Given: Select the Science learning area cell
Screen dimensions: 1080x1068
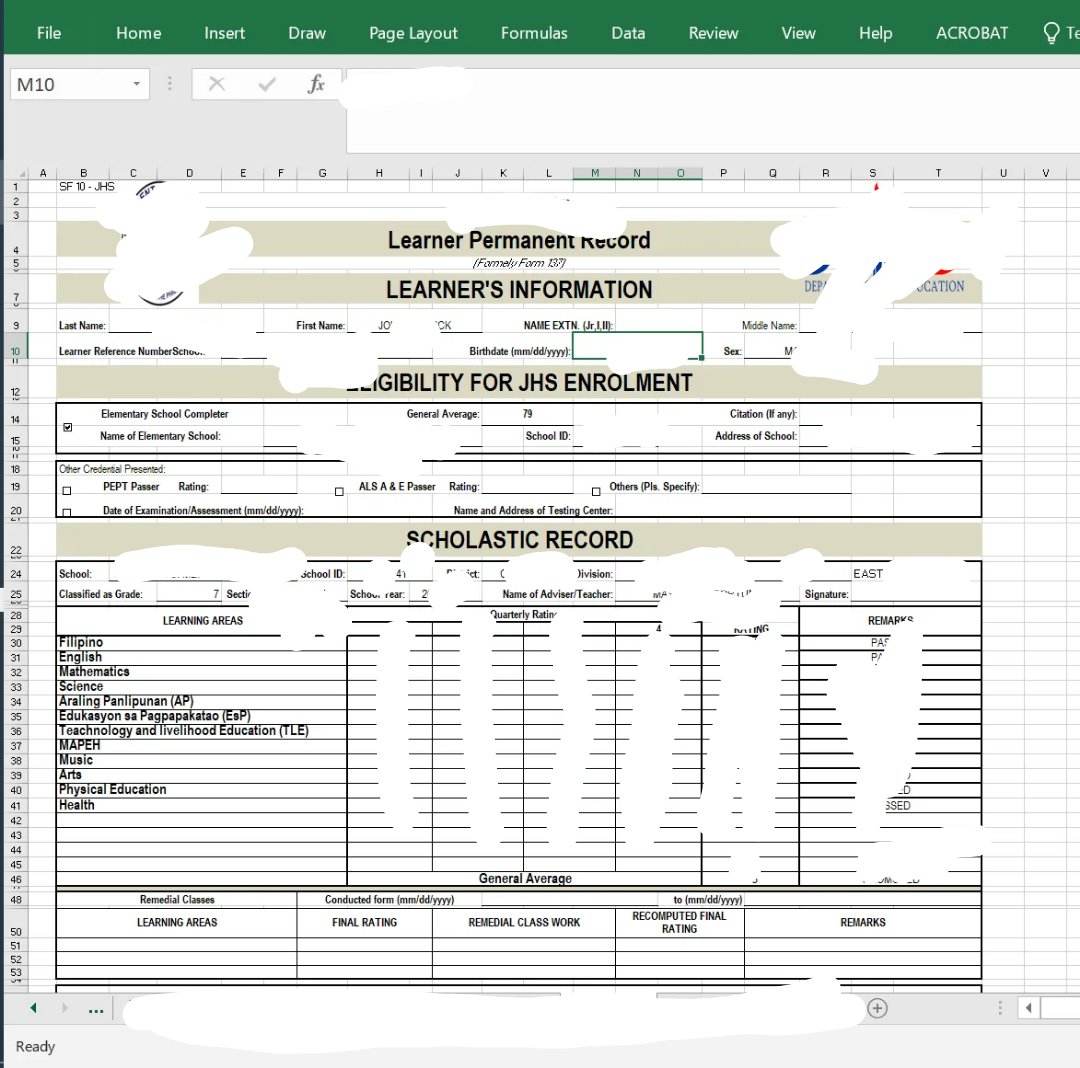Looking at the screenshot, I should (x=201, y=687).
